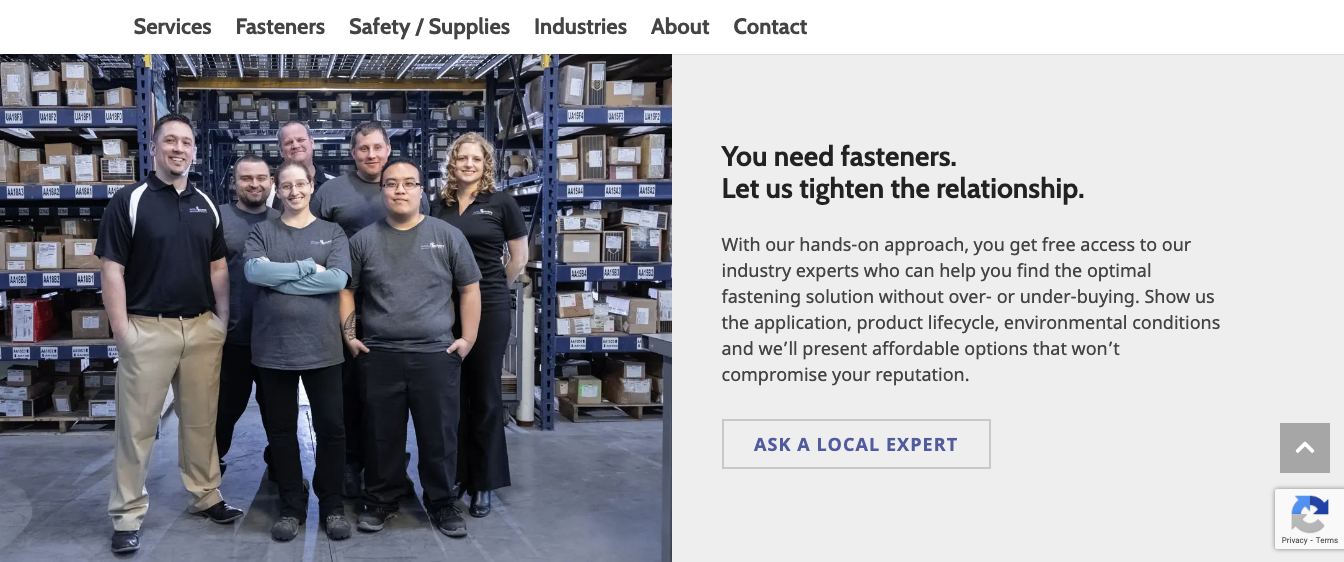This screenshot has height=562, width=1344.
Task: Open the Terms link in reCAPTCHA badge
Action: (x=1327, y=540)
